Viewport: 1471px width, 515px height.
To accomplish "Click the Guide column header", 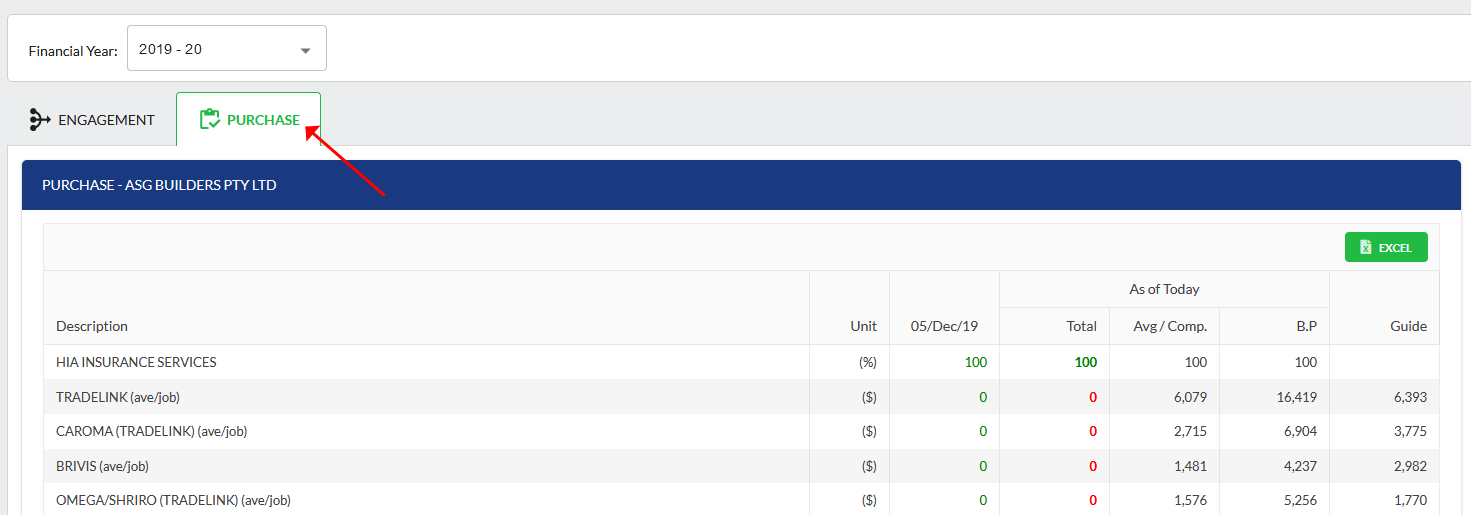I will tap(1408, 326).
